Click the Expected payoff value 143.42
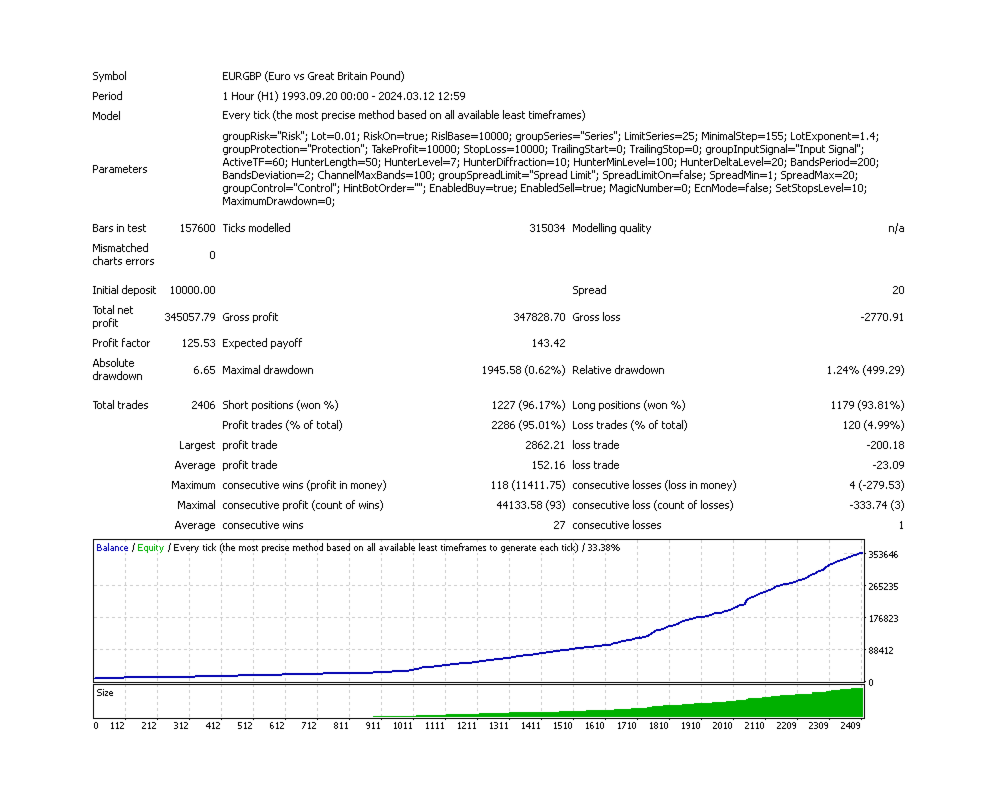1000x800 pixels. click(x=548, y=343)
